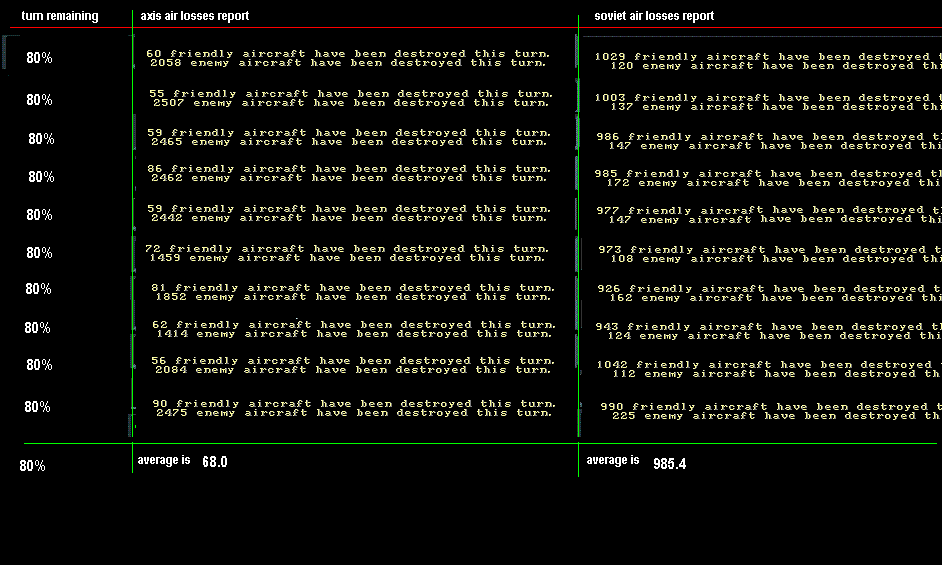
Task: Select the "926 friendly aircraft" soviet line
Action: [770, 289]
